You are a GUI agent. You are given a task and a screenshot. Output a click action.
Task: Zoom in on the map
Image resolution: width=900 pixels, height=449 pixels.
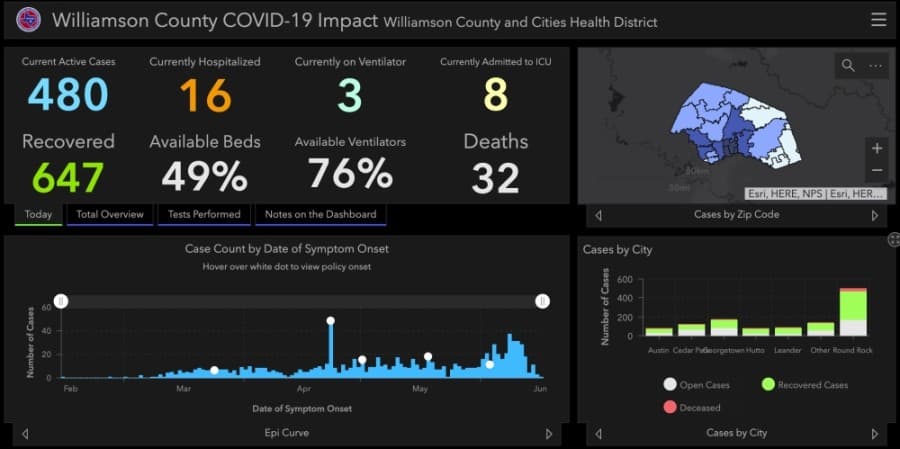876,149
